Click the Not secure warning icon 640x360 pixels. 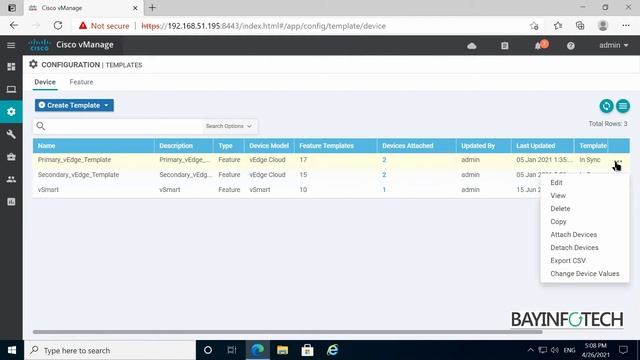pos(83,26)
